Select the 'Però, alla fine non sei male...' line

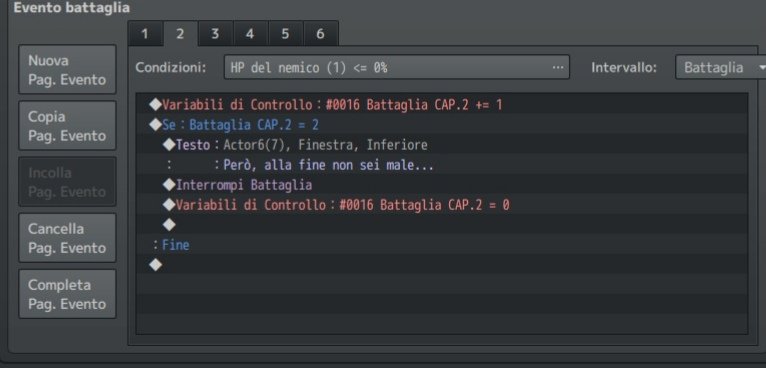(x=442, y=165)
